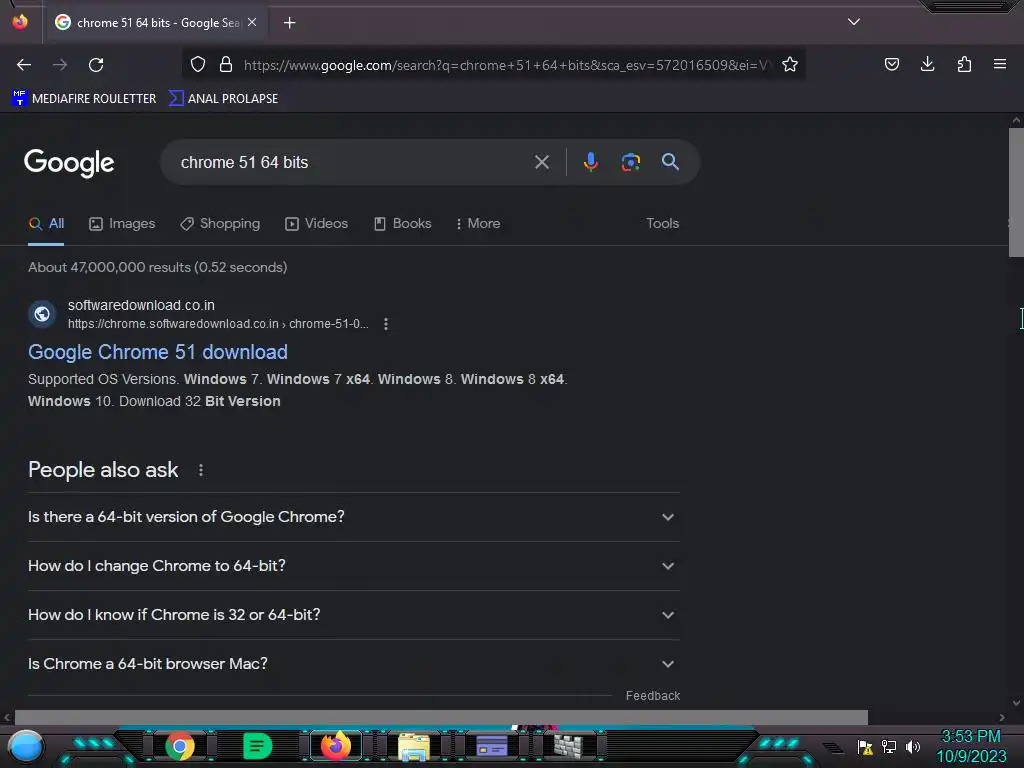Click the softwaredownload.co.in site favicon
1024x768 pixels.
pyautogui.click(x=42, y=314)
